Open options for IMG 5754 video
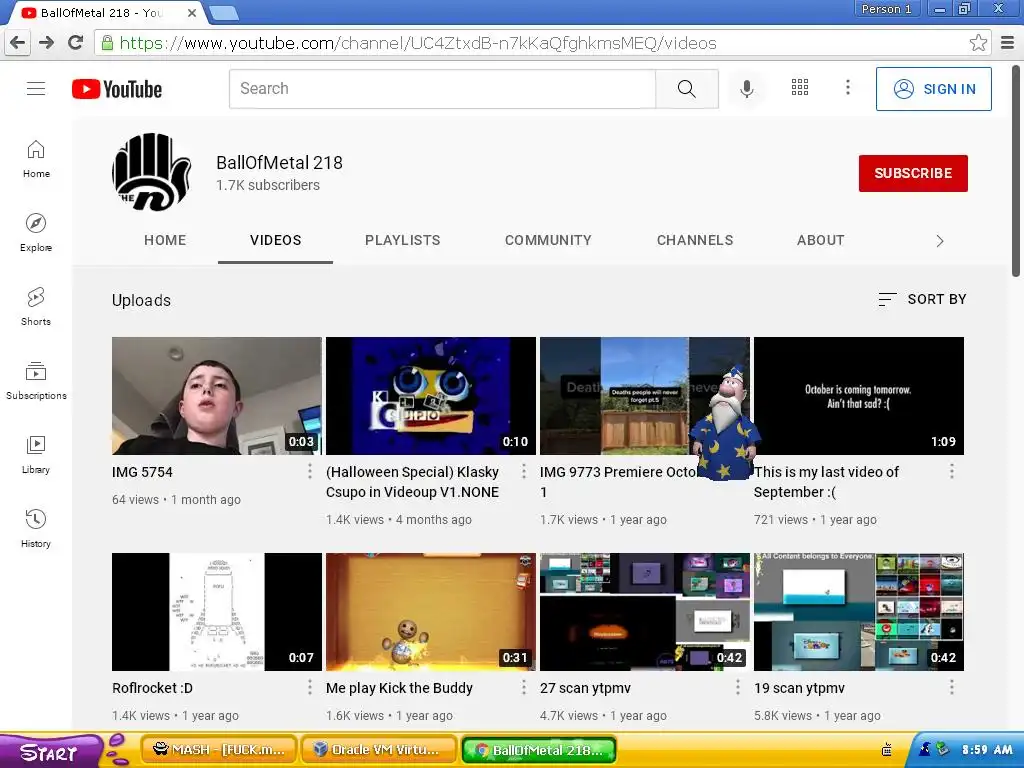Image resolution: width=1024 pixels, height=768 pixels. click(310, 472)
